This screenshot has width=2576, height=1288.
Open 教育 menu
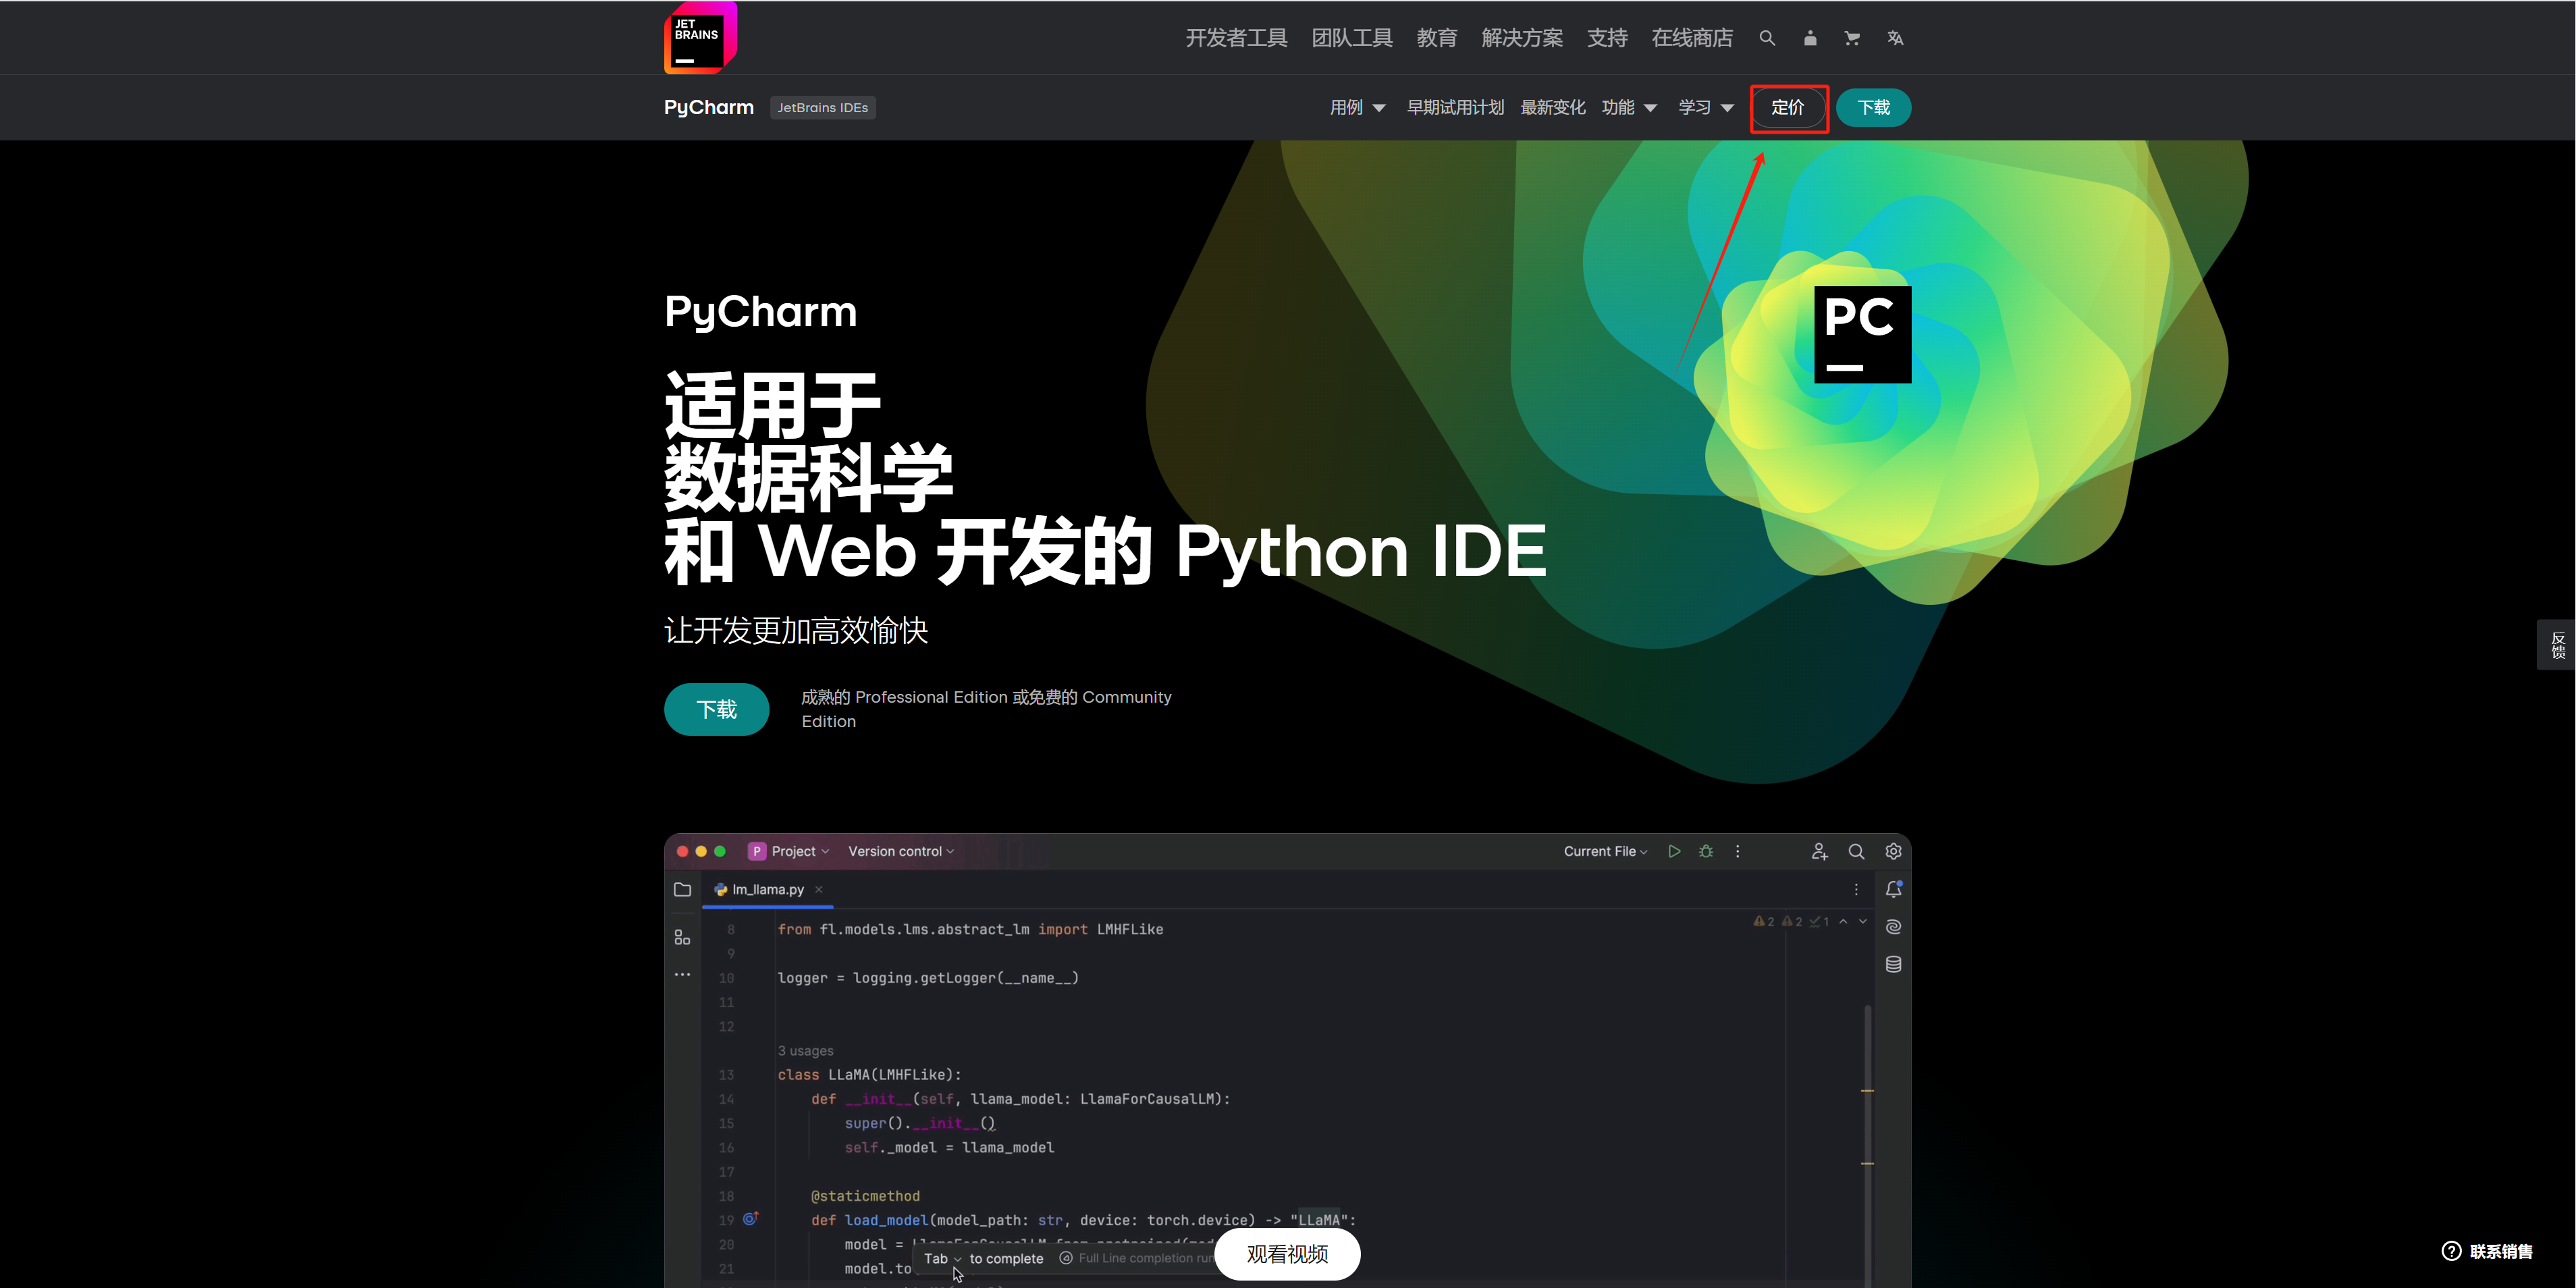click(x=1437, y=38)
